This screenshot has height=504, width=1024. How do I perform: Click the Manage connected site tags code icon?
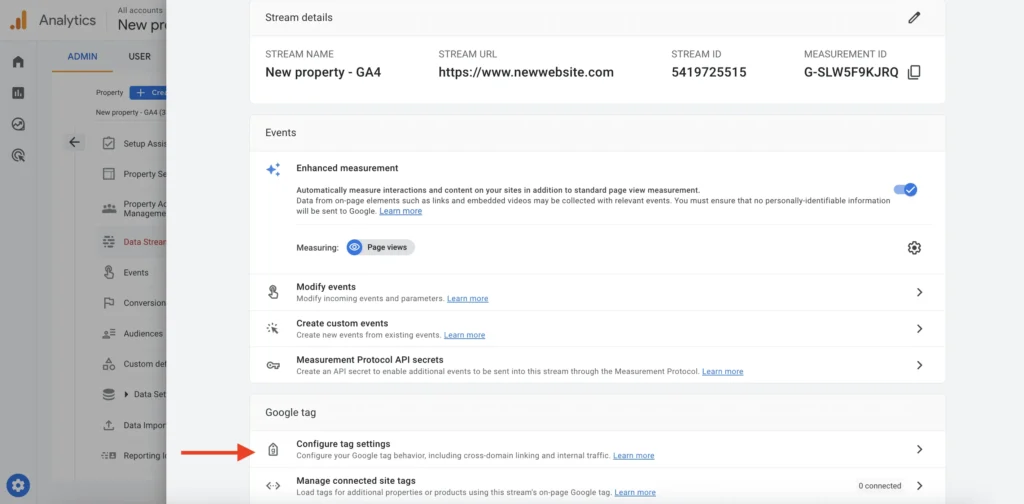click(273, 486)
